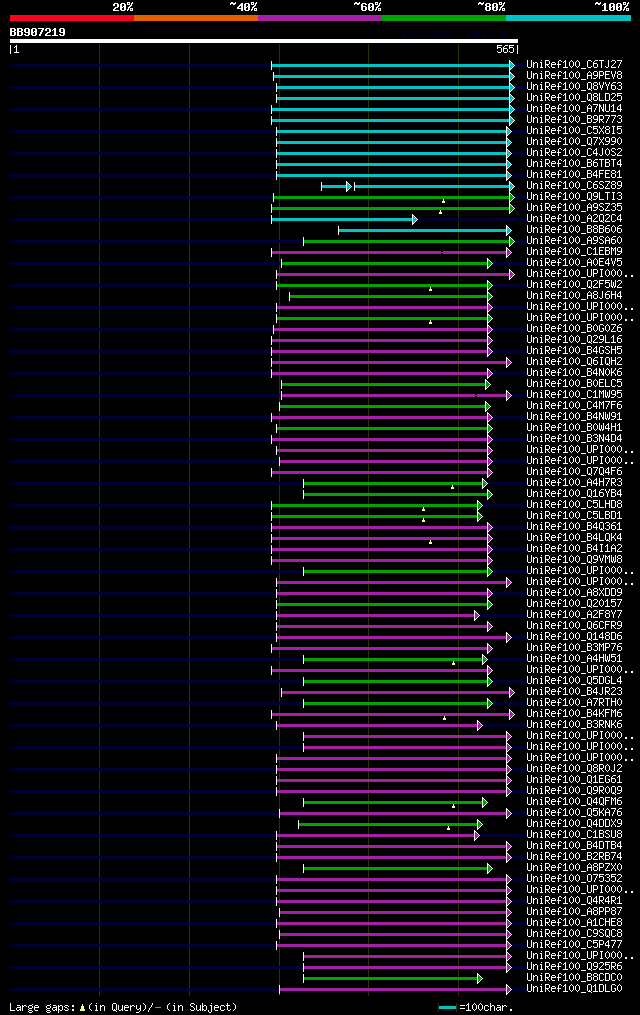Click the orange 40% identity legend segment
The image size is (640, 1015).
(x=196, y=18)
